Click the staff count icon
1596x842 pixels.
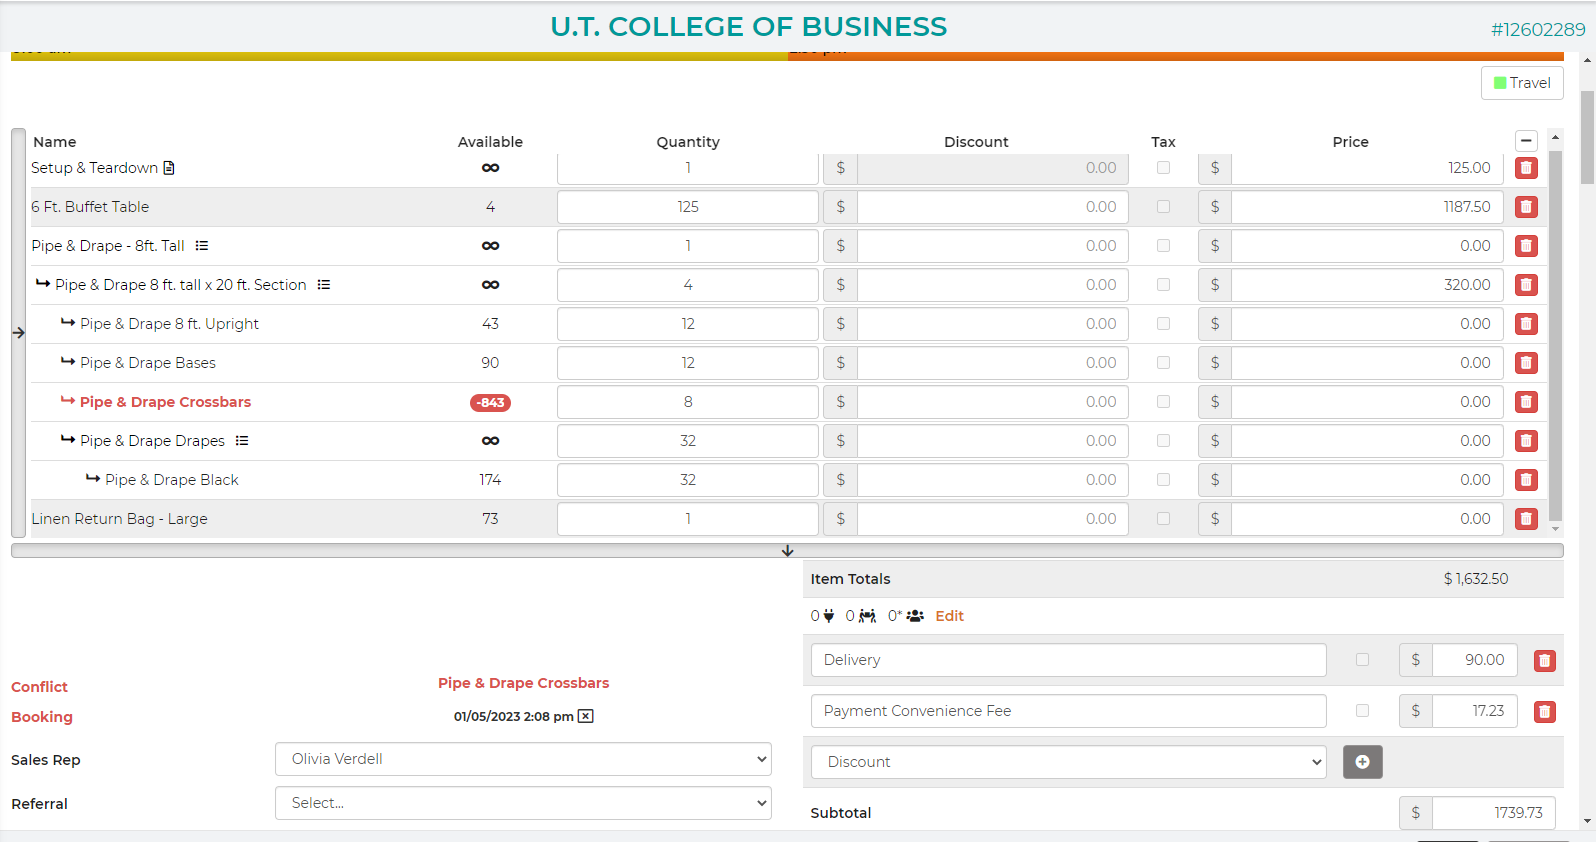click(x=867, y=616)
